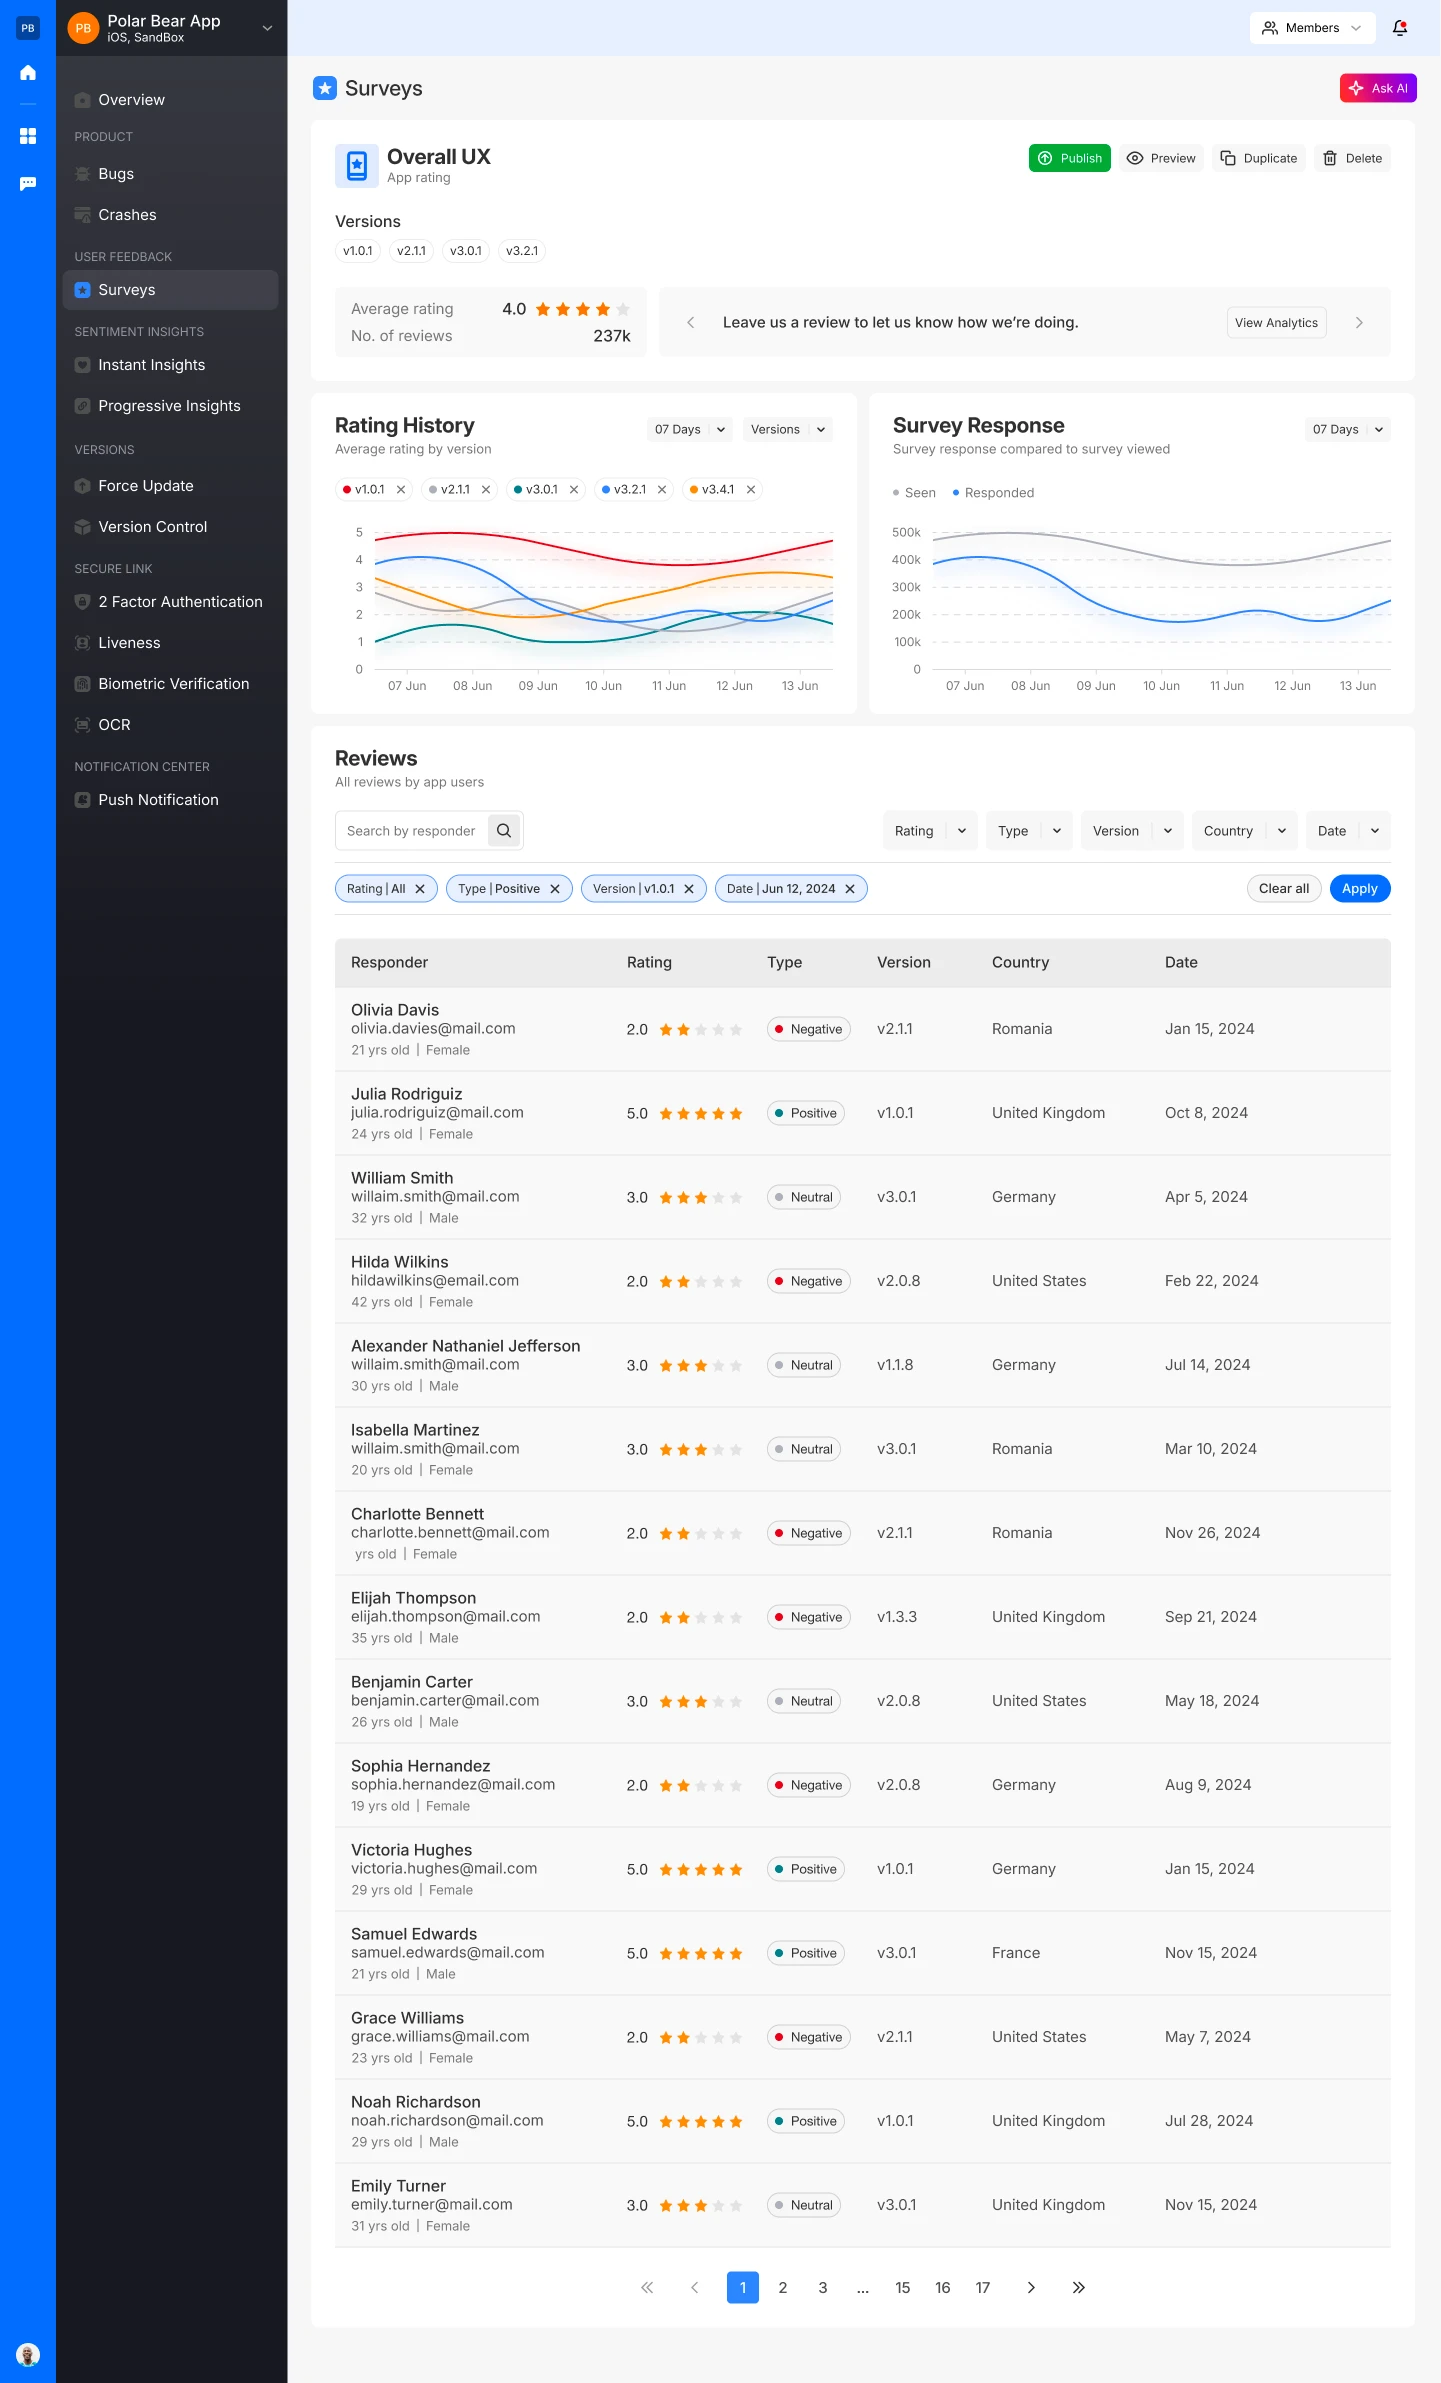Select the v3.0.1 version tag under Versions
The width and height of the screenshot is (1441, 2383).
(465, 251)
